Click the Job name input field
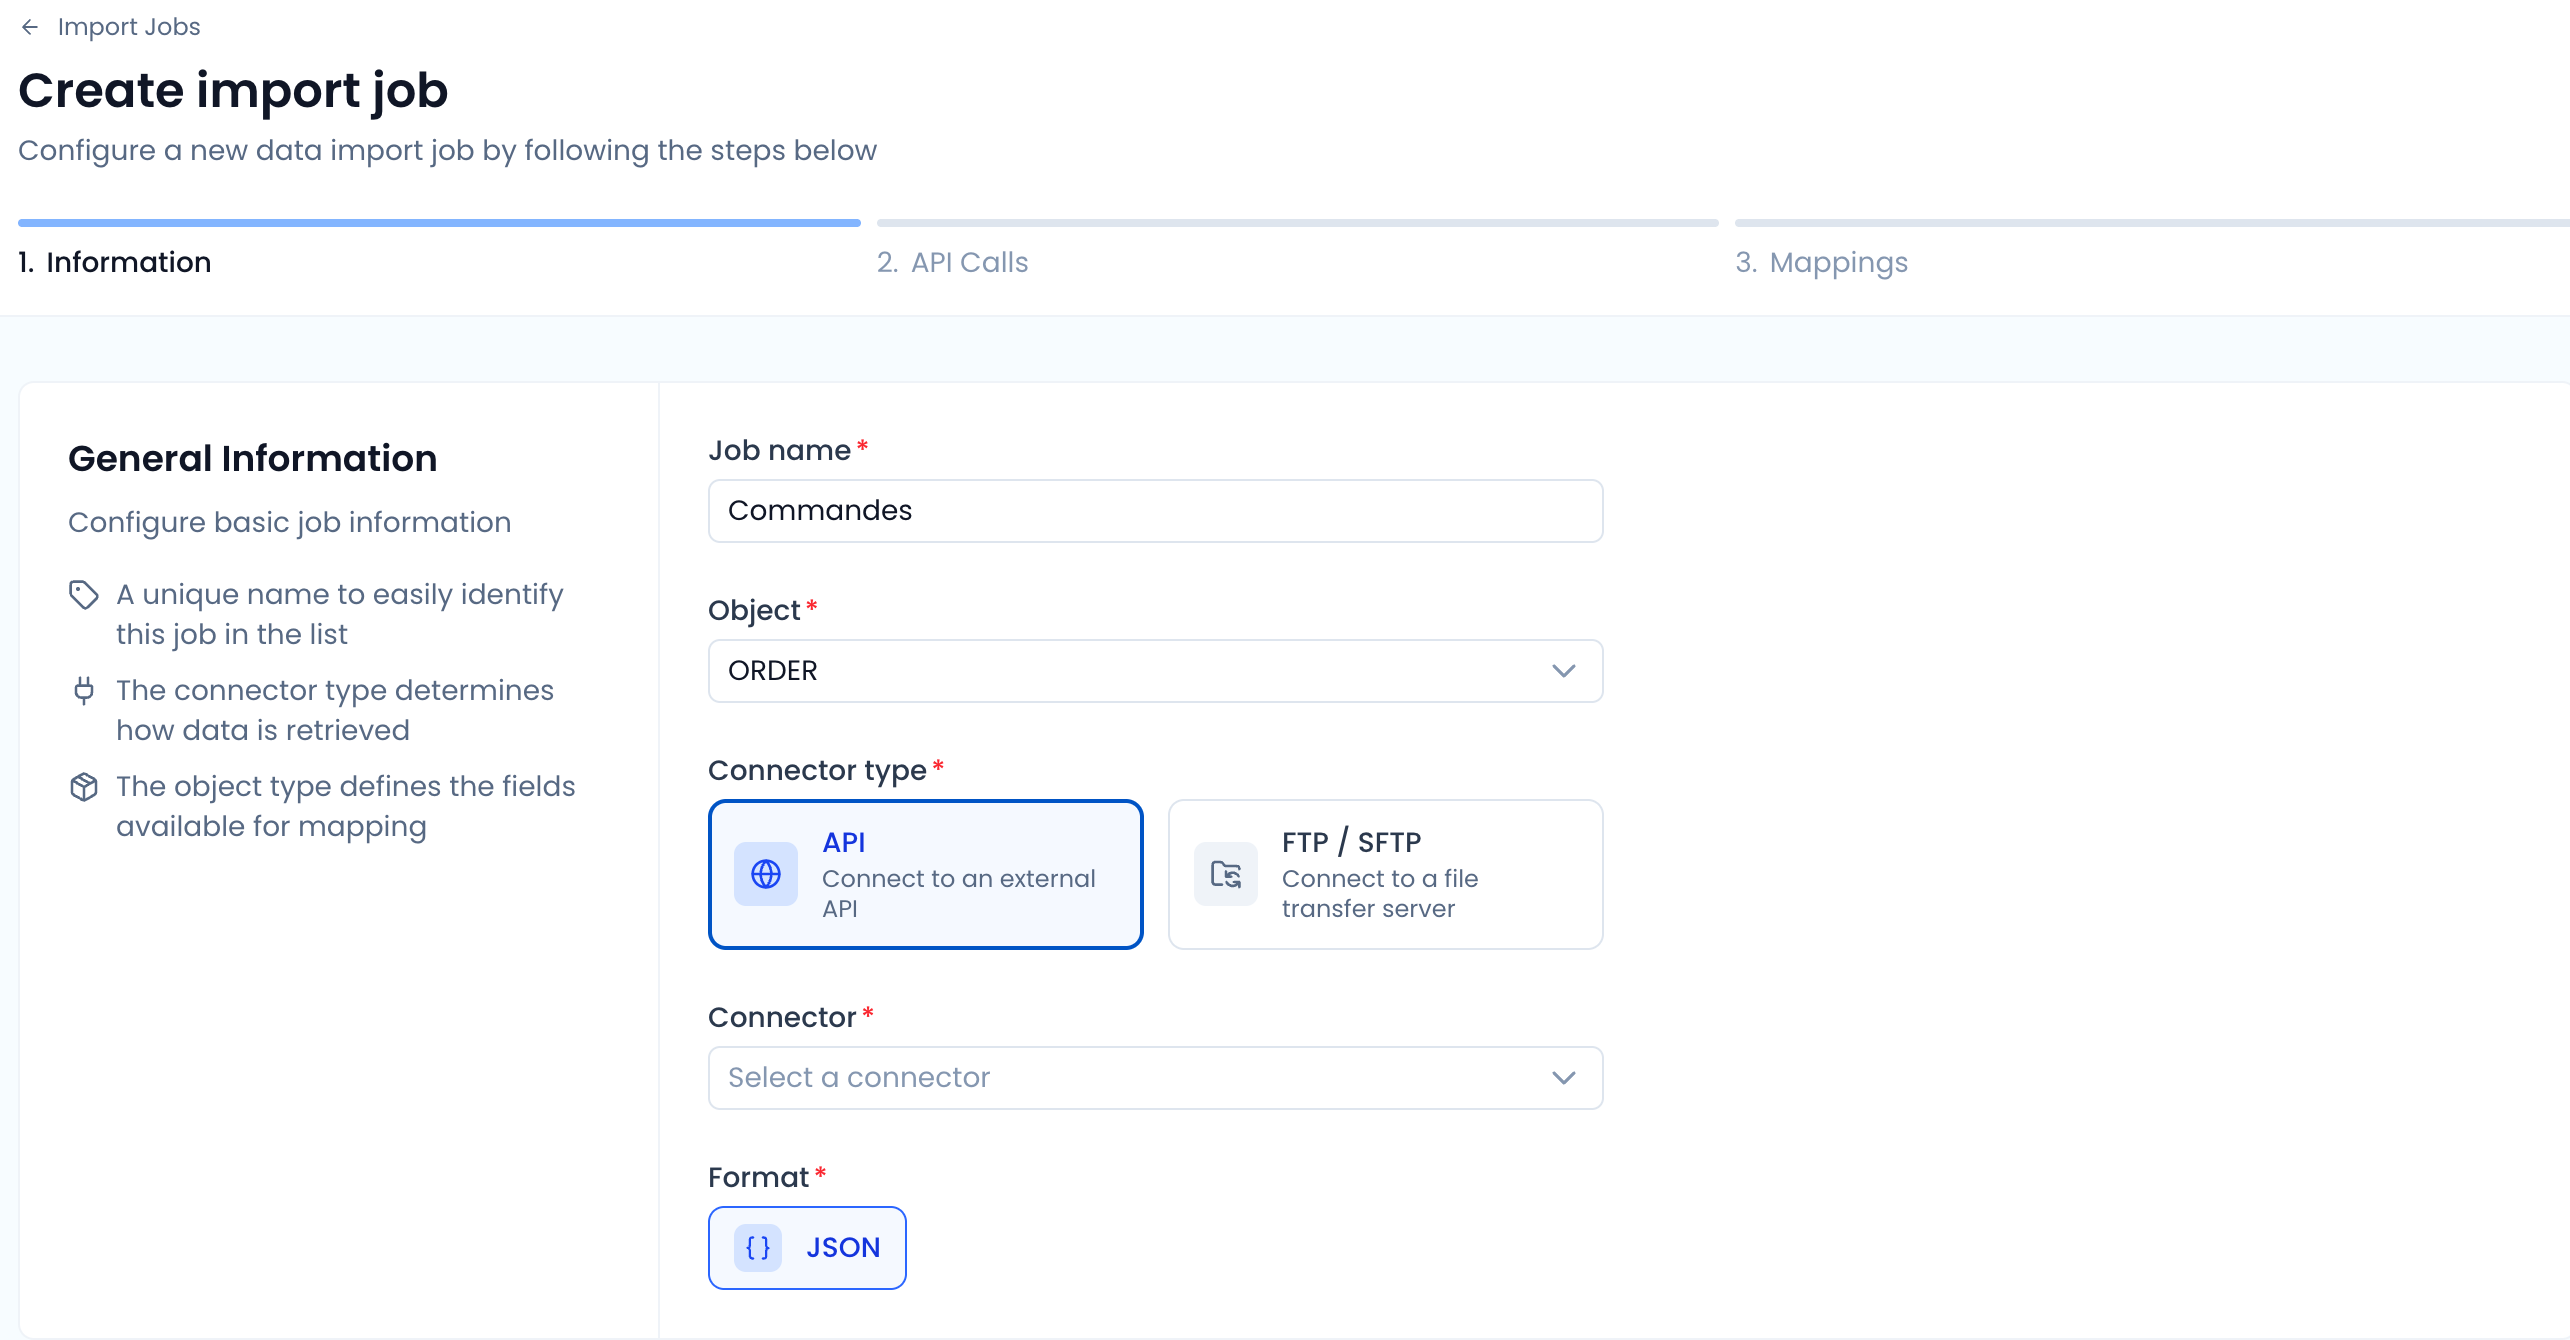The height and width of the screenshot is (1340, 2570). click(x=1155, y=510)
